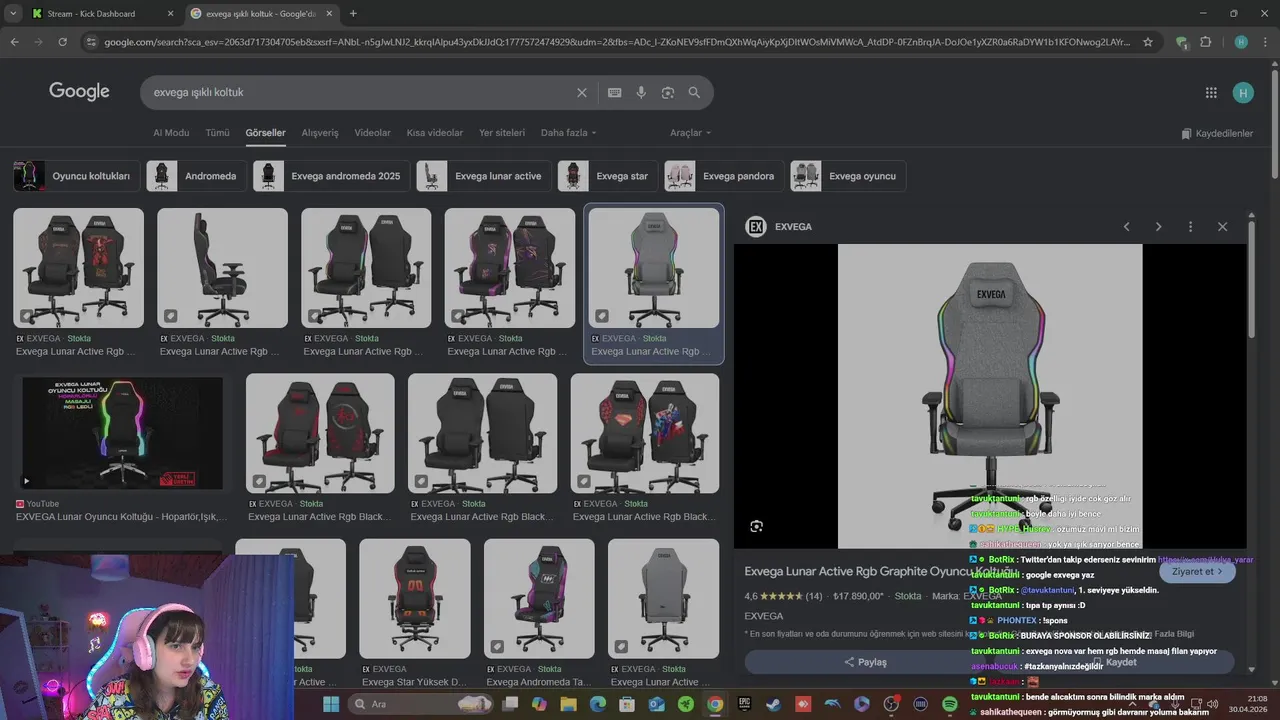Image resolution: width=1280 pixels, height=720 pixels.
Task: Open Kaydedilenler saved items
Action: 1216,134
